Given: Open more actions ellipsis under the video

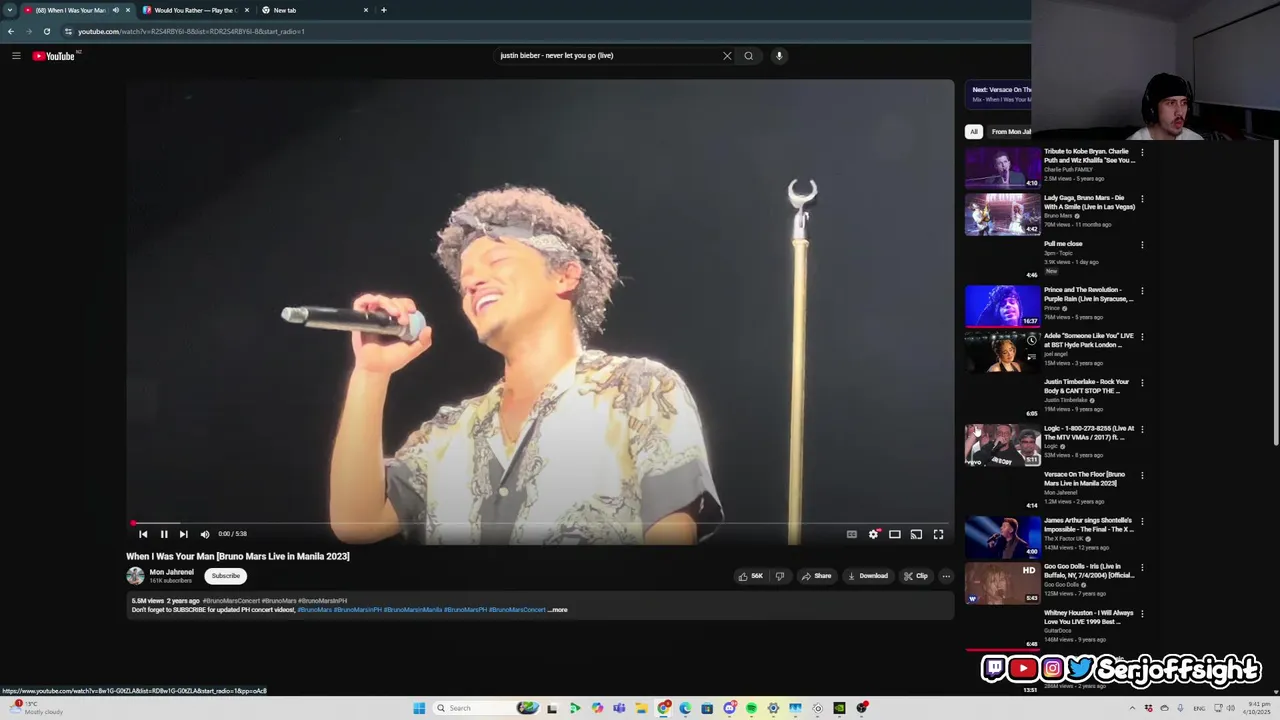Looking at the screenshot, I should click(946, 576).
